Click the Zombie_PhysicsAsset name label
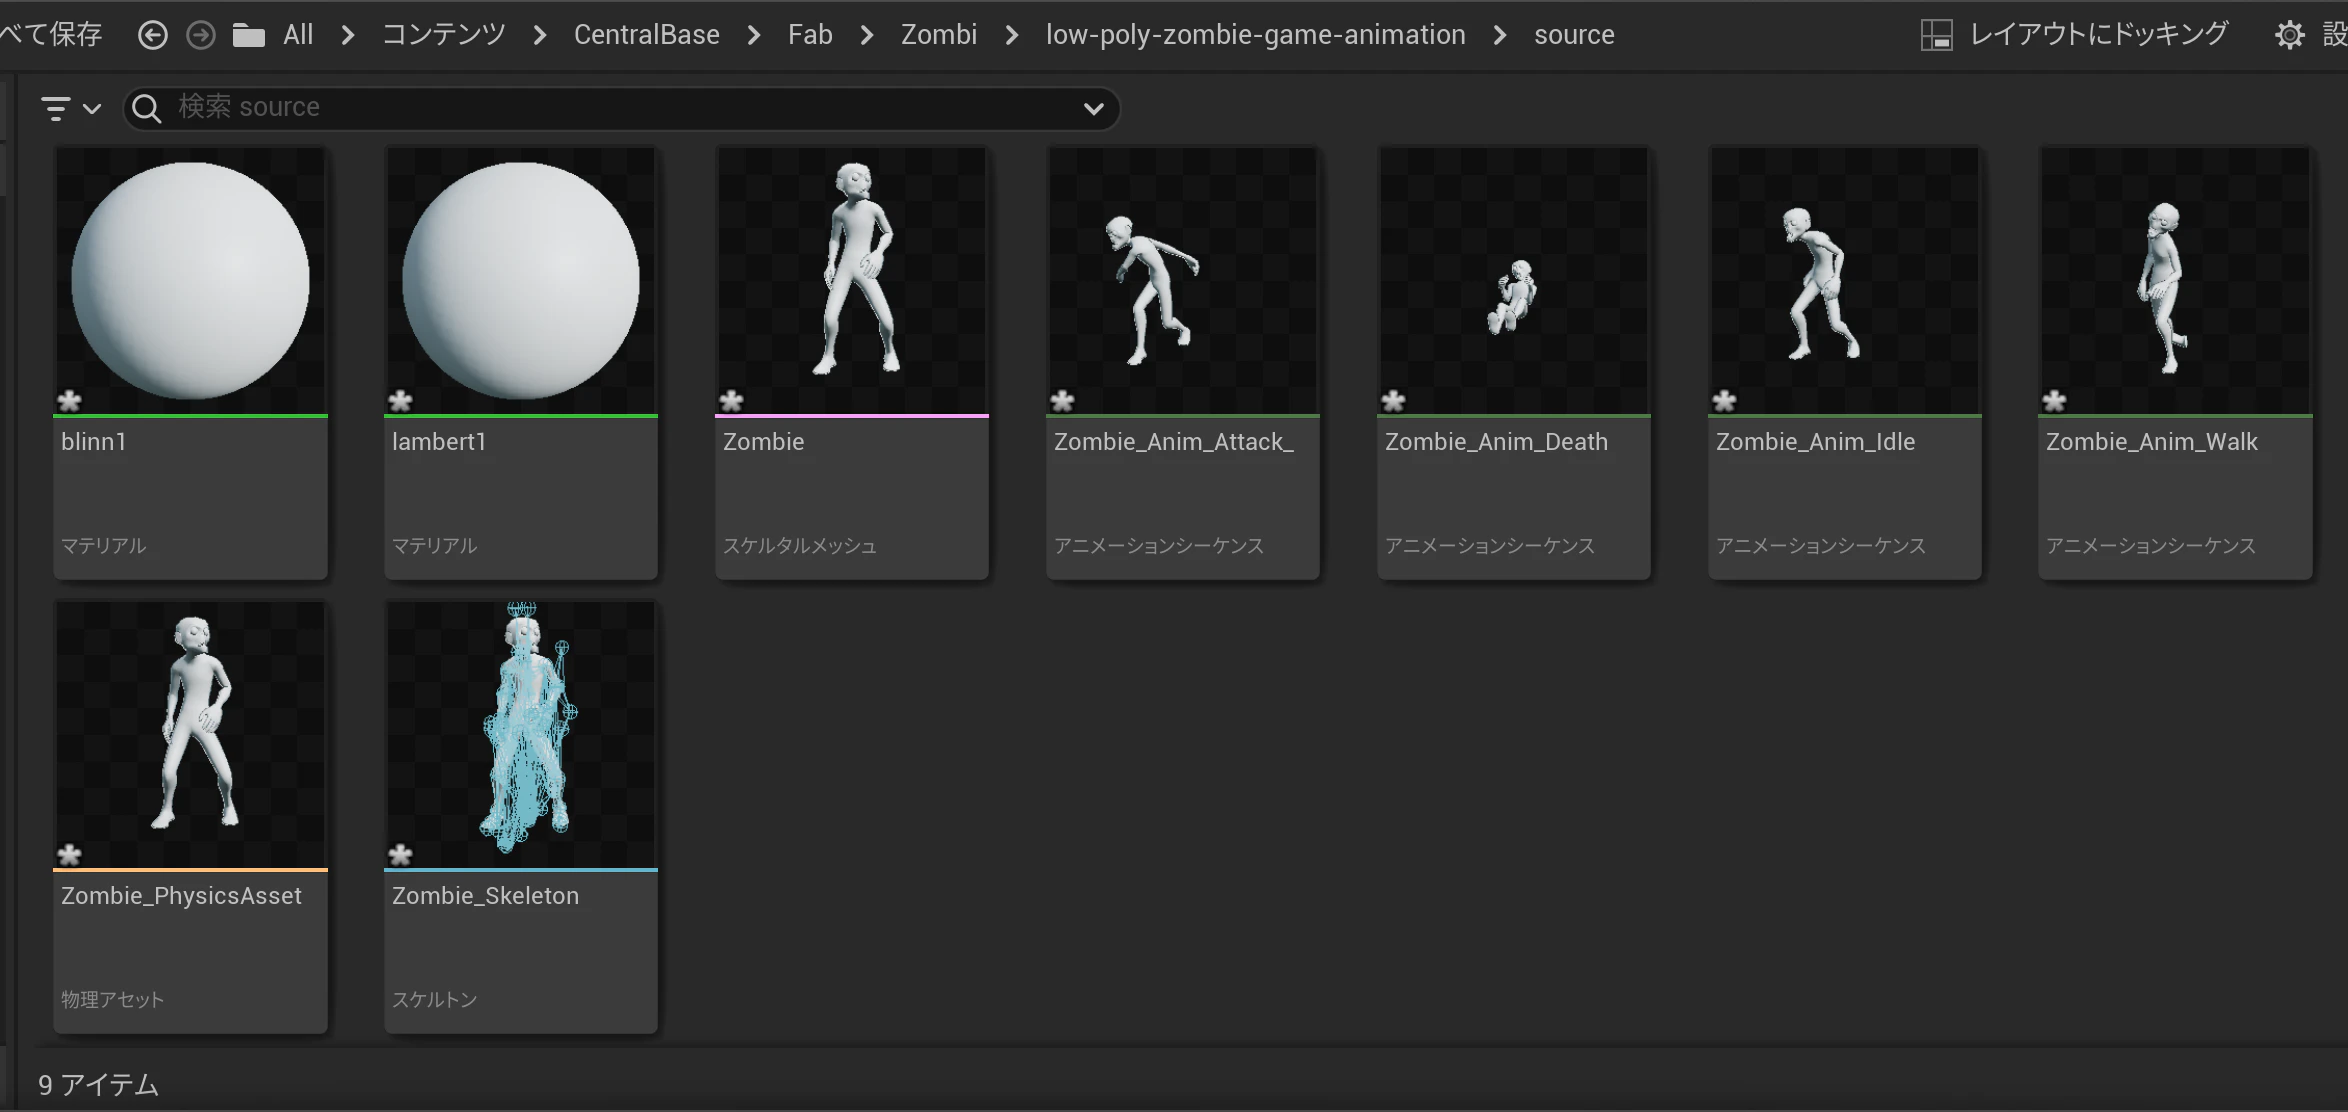This screenshot has height=1112, width=2348. [x=181, y=896]
